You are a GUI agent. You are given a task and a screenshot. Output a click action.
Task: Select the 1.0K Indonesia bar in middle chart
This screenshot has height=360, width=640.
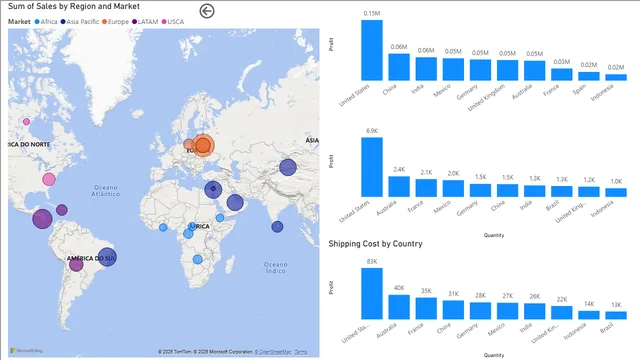[x=616, y=193]
